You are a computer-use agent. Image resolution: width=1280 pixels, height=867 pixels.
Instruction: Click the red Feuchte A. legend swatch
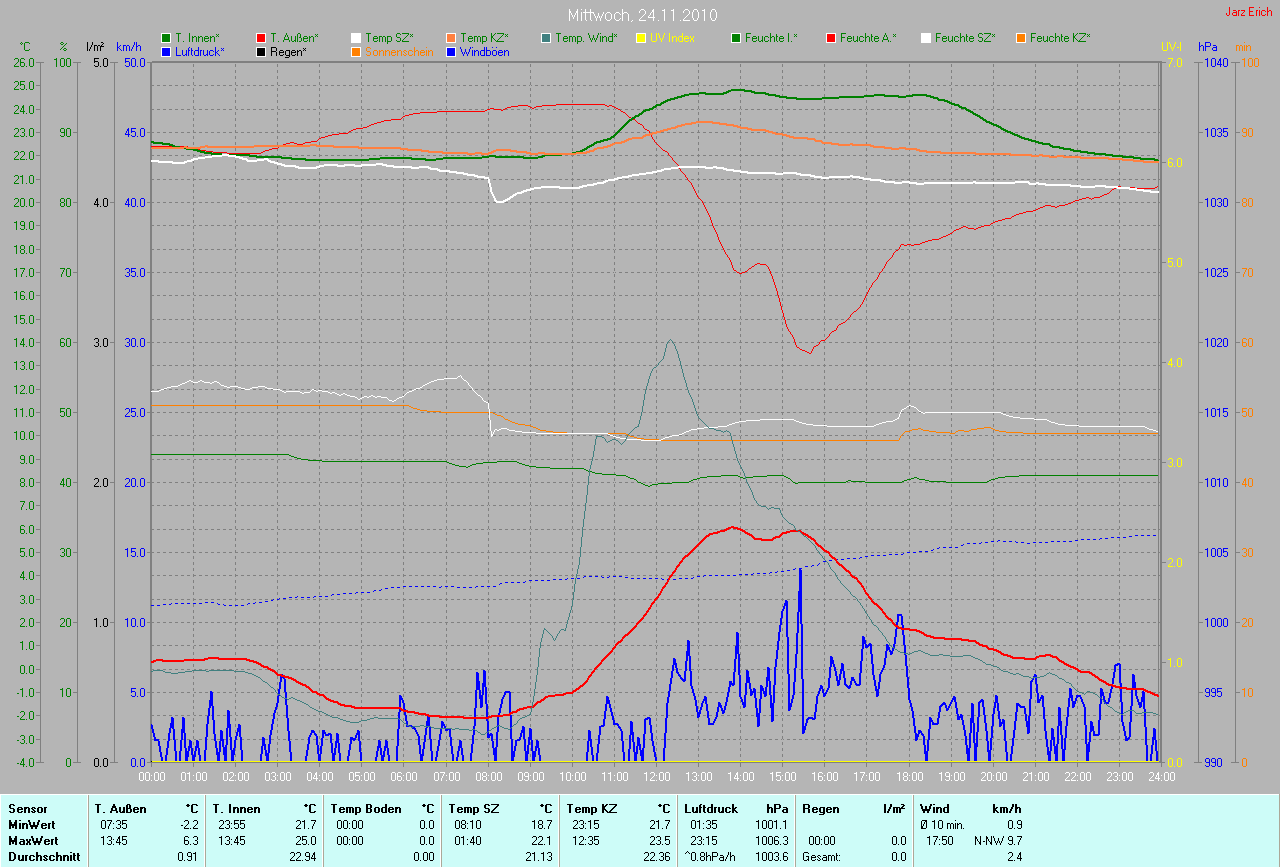coord(831,38)
